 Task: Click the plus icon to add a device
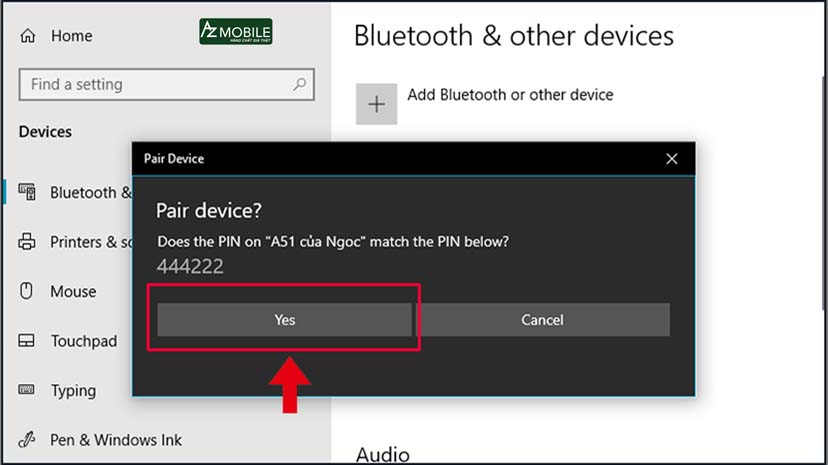(x=376, y=104)
